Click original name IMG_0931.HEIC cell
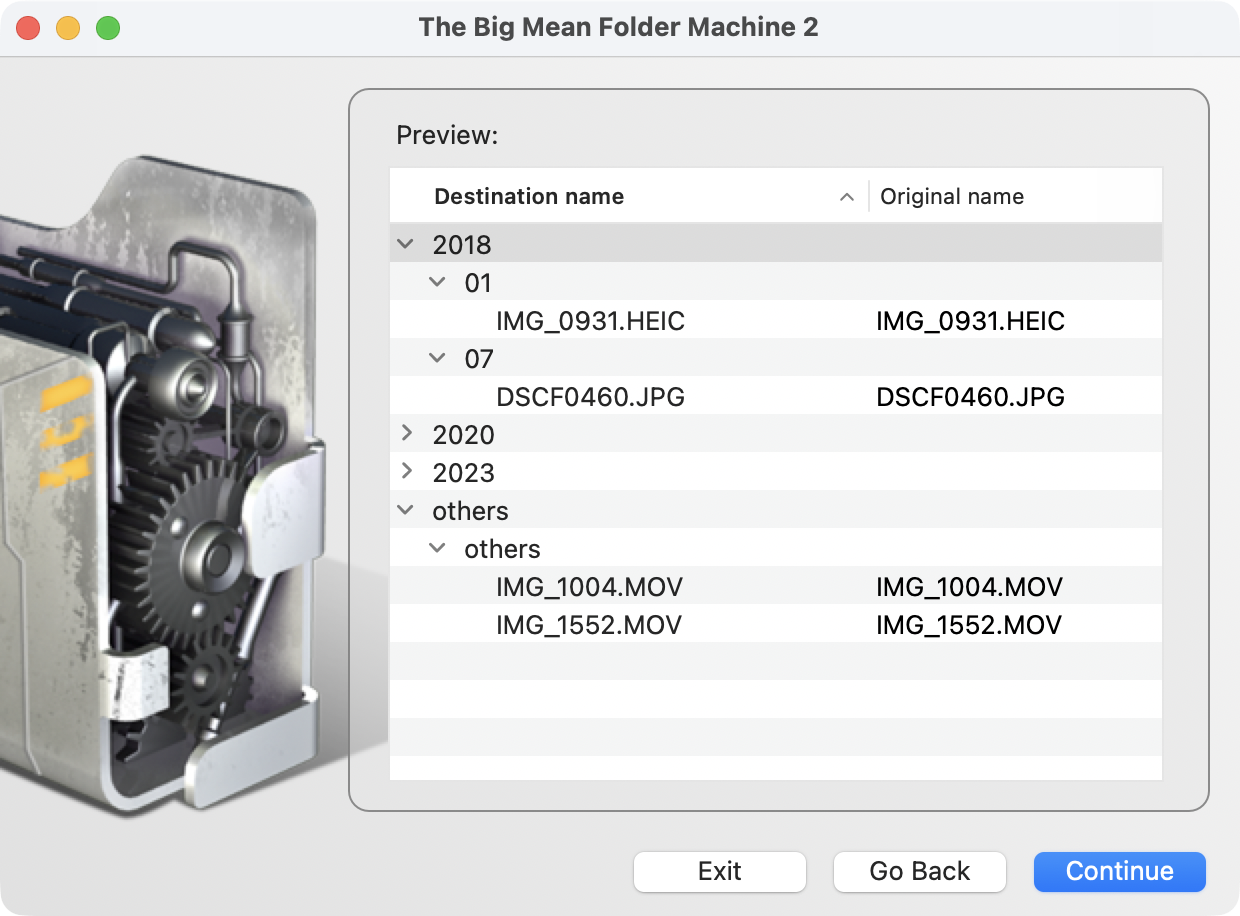1240x916 pixels. tap(971, 321)
